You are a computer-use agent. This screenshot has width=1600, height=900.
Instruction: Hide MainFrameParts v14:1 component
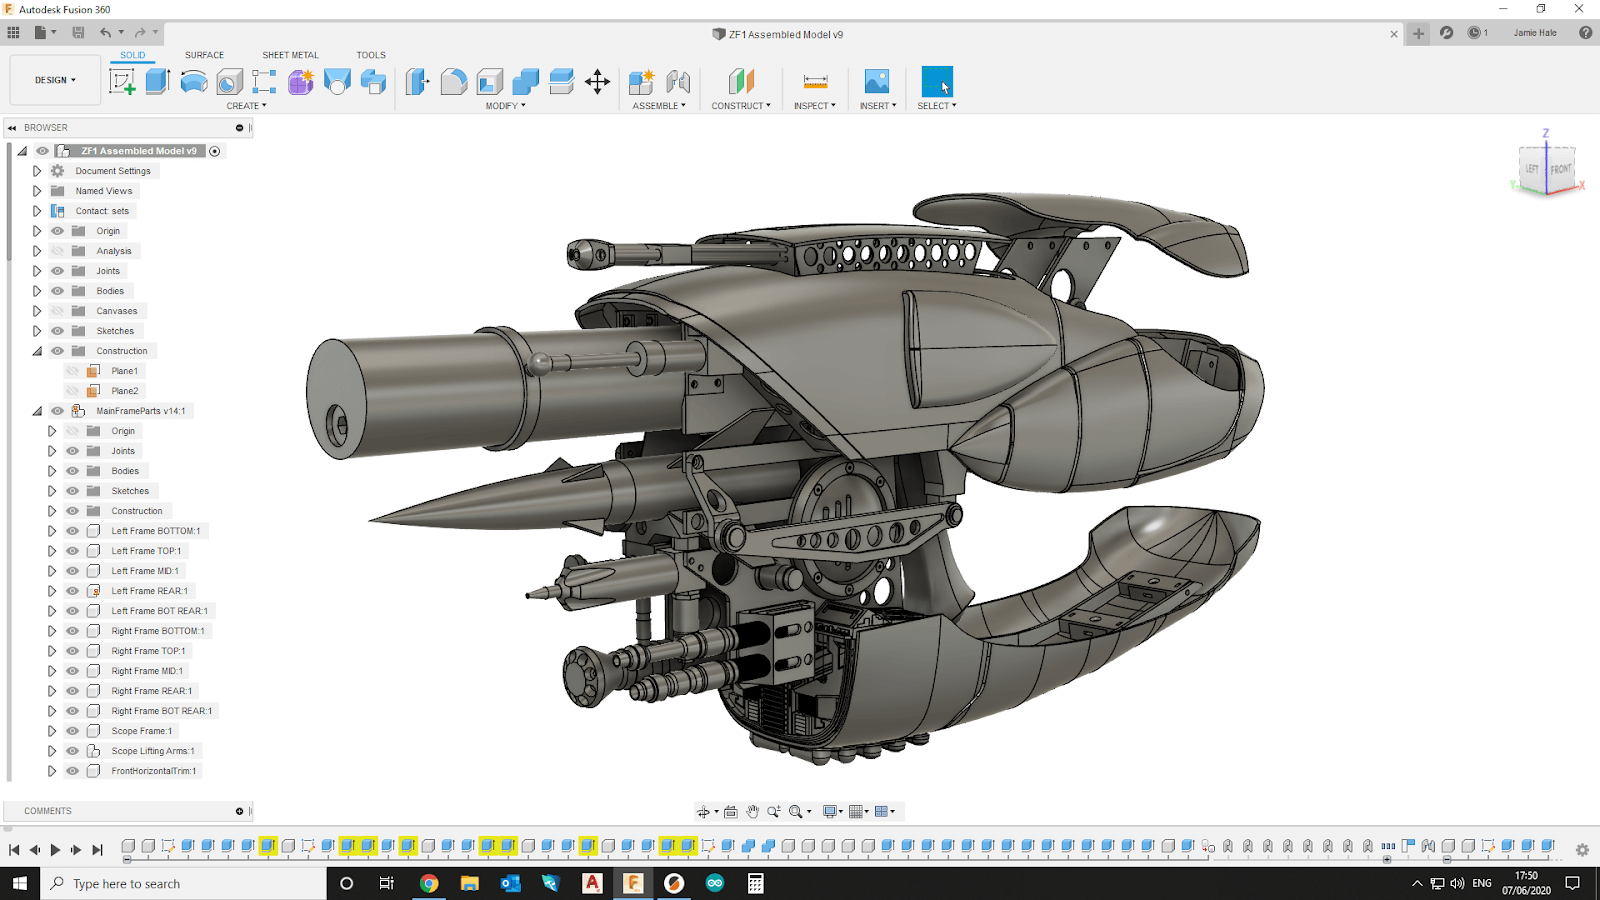(x=57, y=411)
